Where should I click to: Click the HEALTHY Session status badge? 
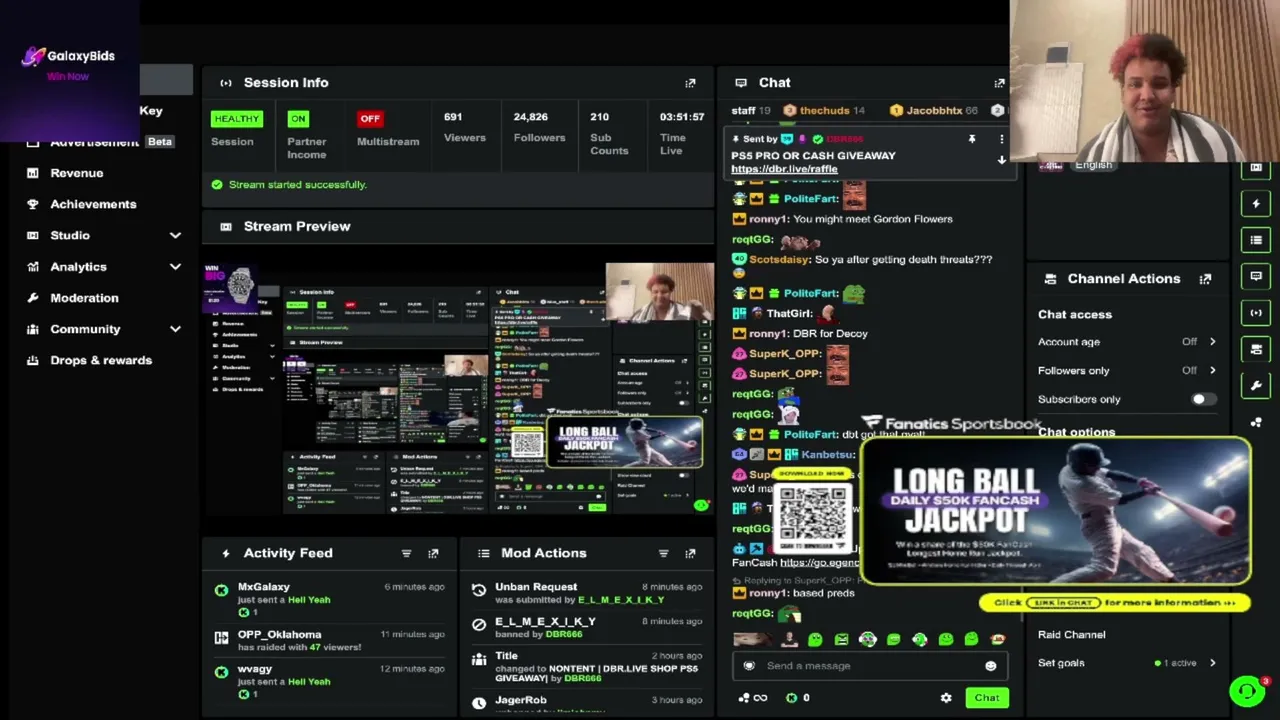click(x=236, y=119)
